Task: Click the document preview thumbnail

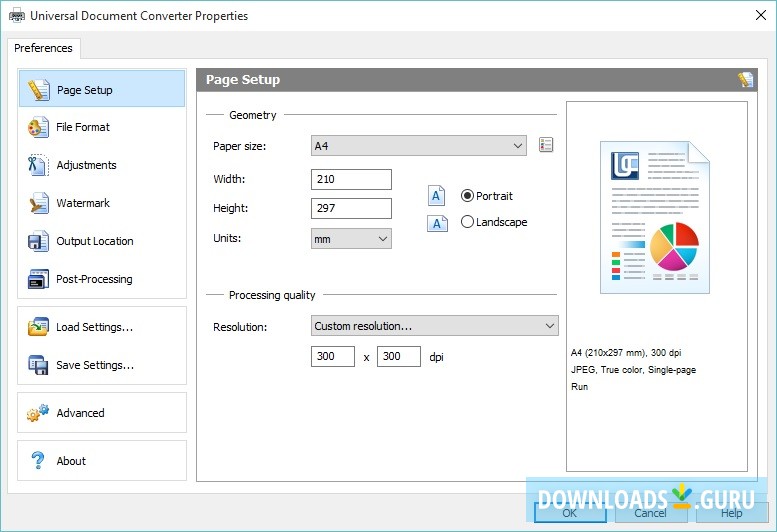Action: (x=655, y=217)
